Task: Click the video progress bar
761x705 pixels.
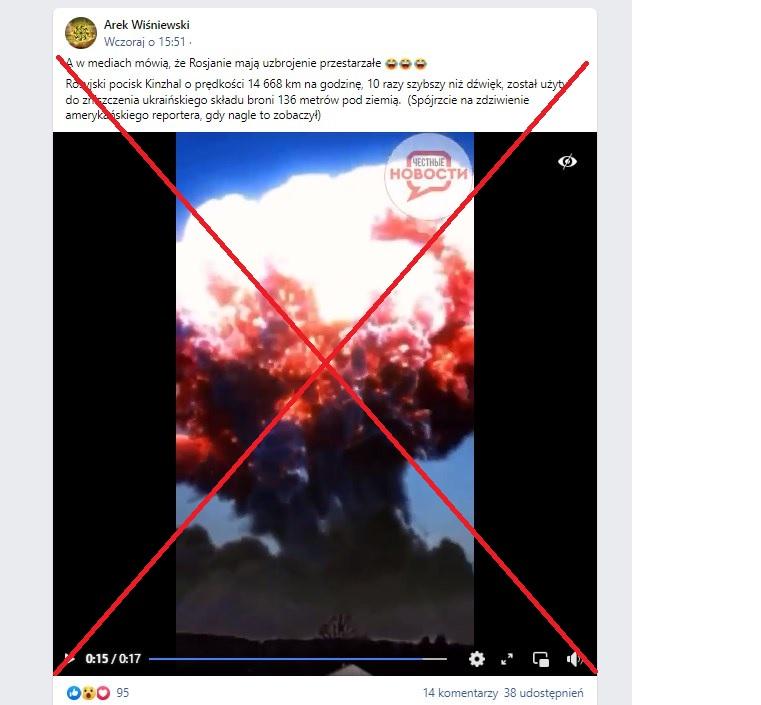Action: [298, 659]
